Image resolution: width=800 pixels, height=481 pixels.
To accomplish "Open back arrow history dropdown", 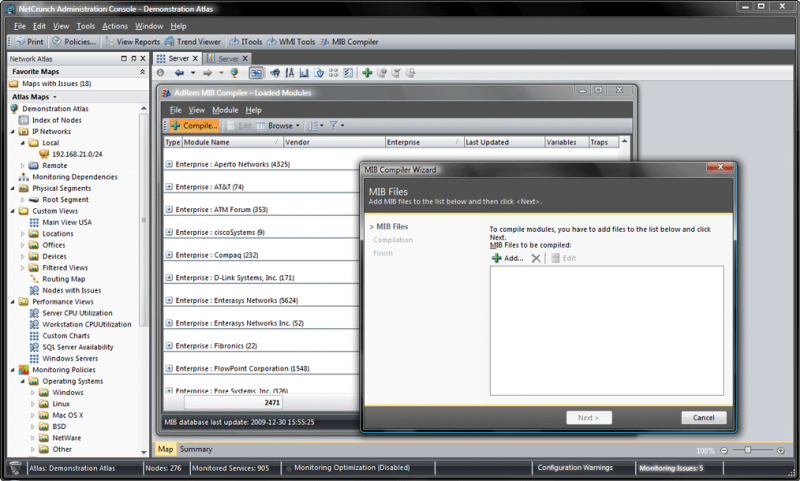I will pos(193,73).
